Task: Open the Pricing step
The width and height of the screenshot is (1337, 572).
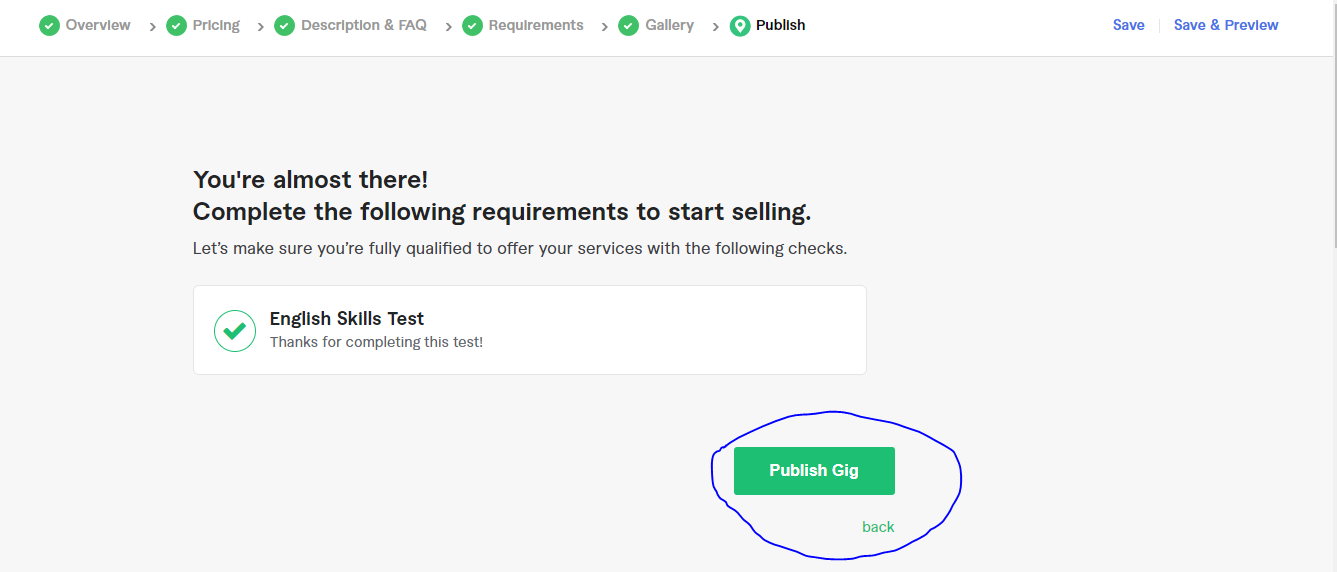Action: pos(216,25)
